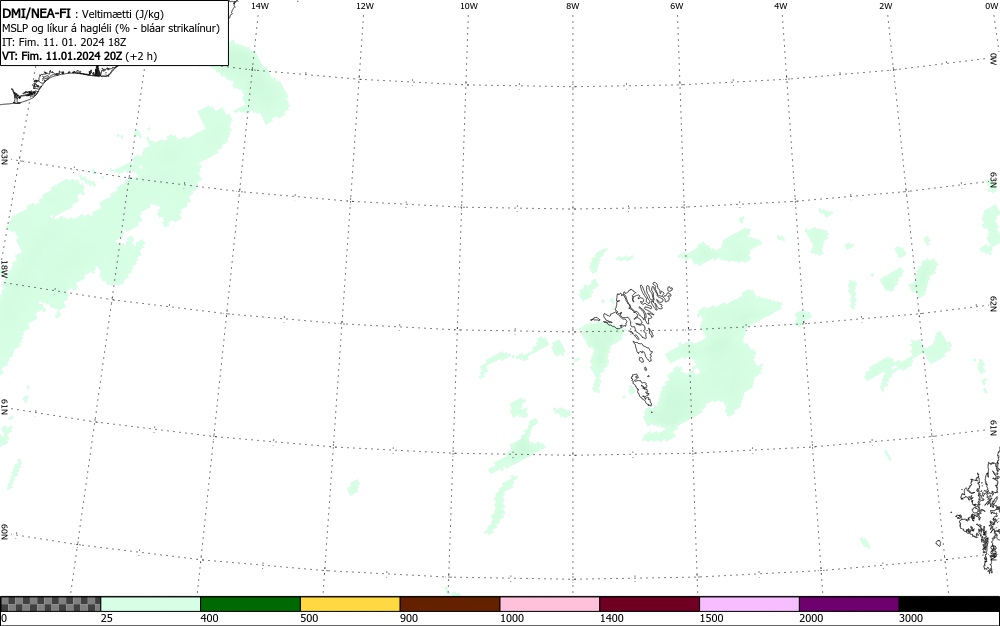Click the 10W longitude label
This screenshot has height=626, width=1000.
[x=469, y=6]
